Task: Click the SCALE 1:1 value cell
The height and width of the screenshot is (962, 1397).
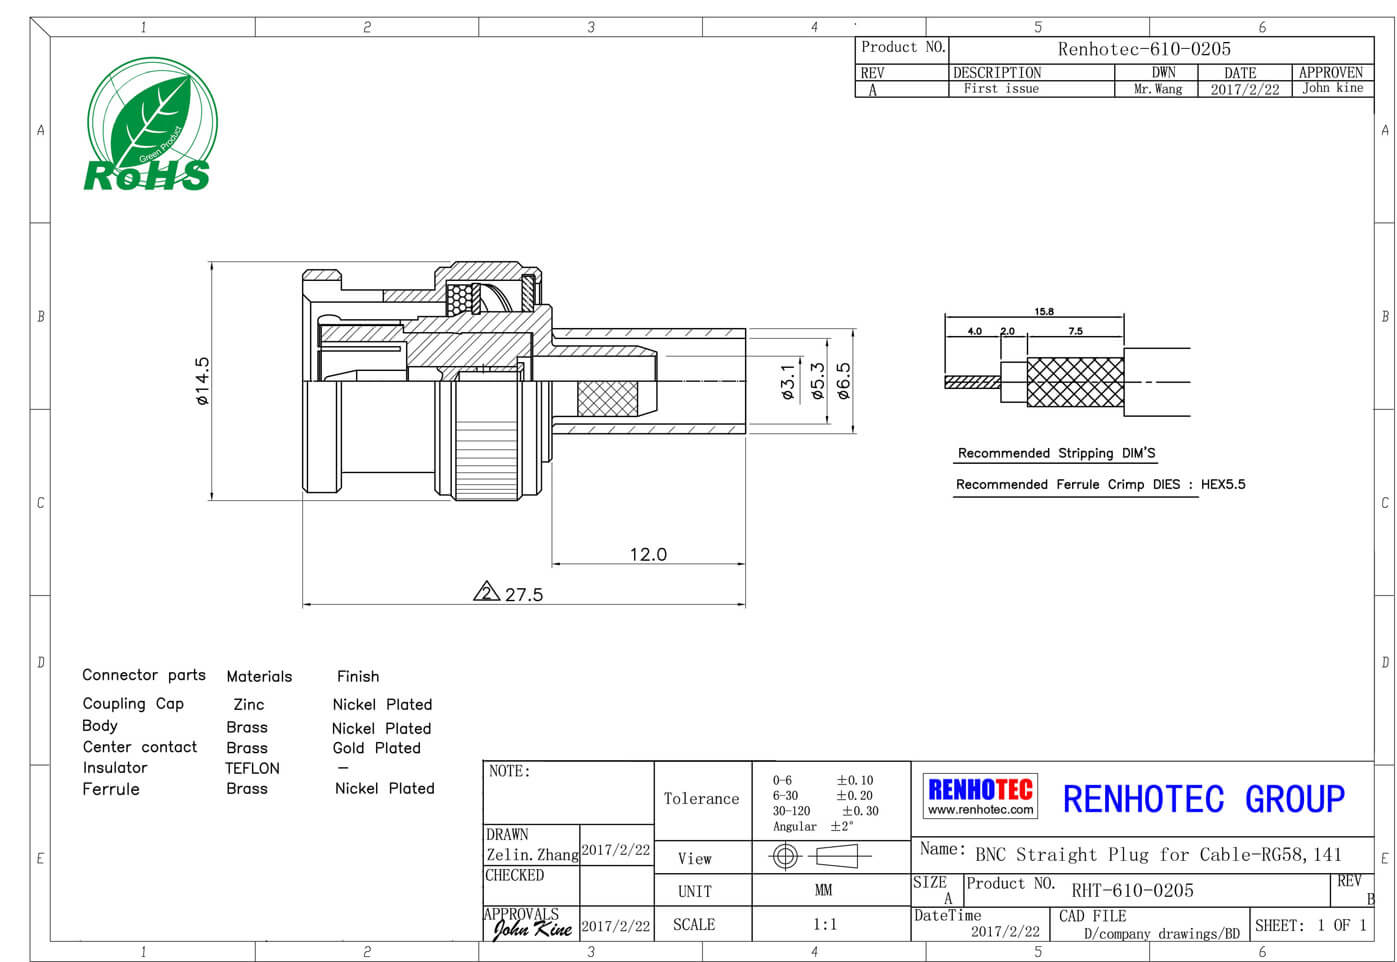Action: (x=824, y=924)
